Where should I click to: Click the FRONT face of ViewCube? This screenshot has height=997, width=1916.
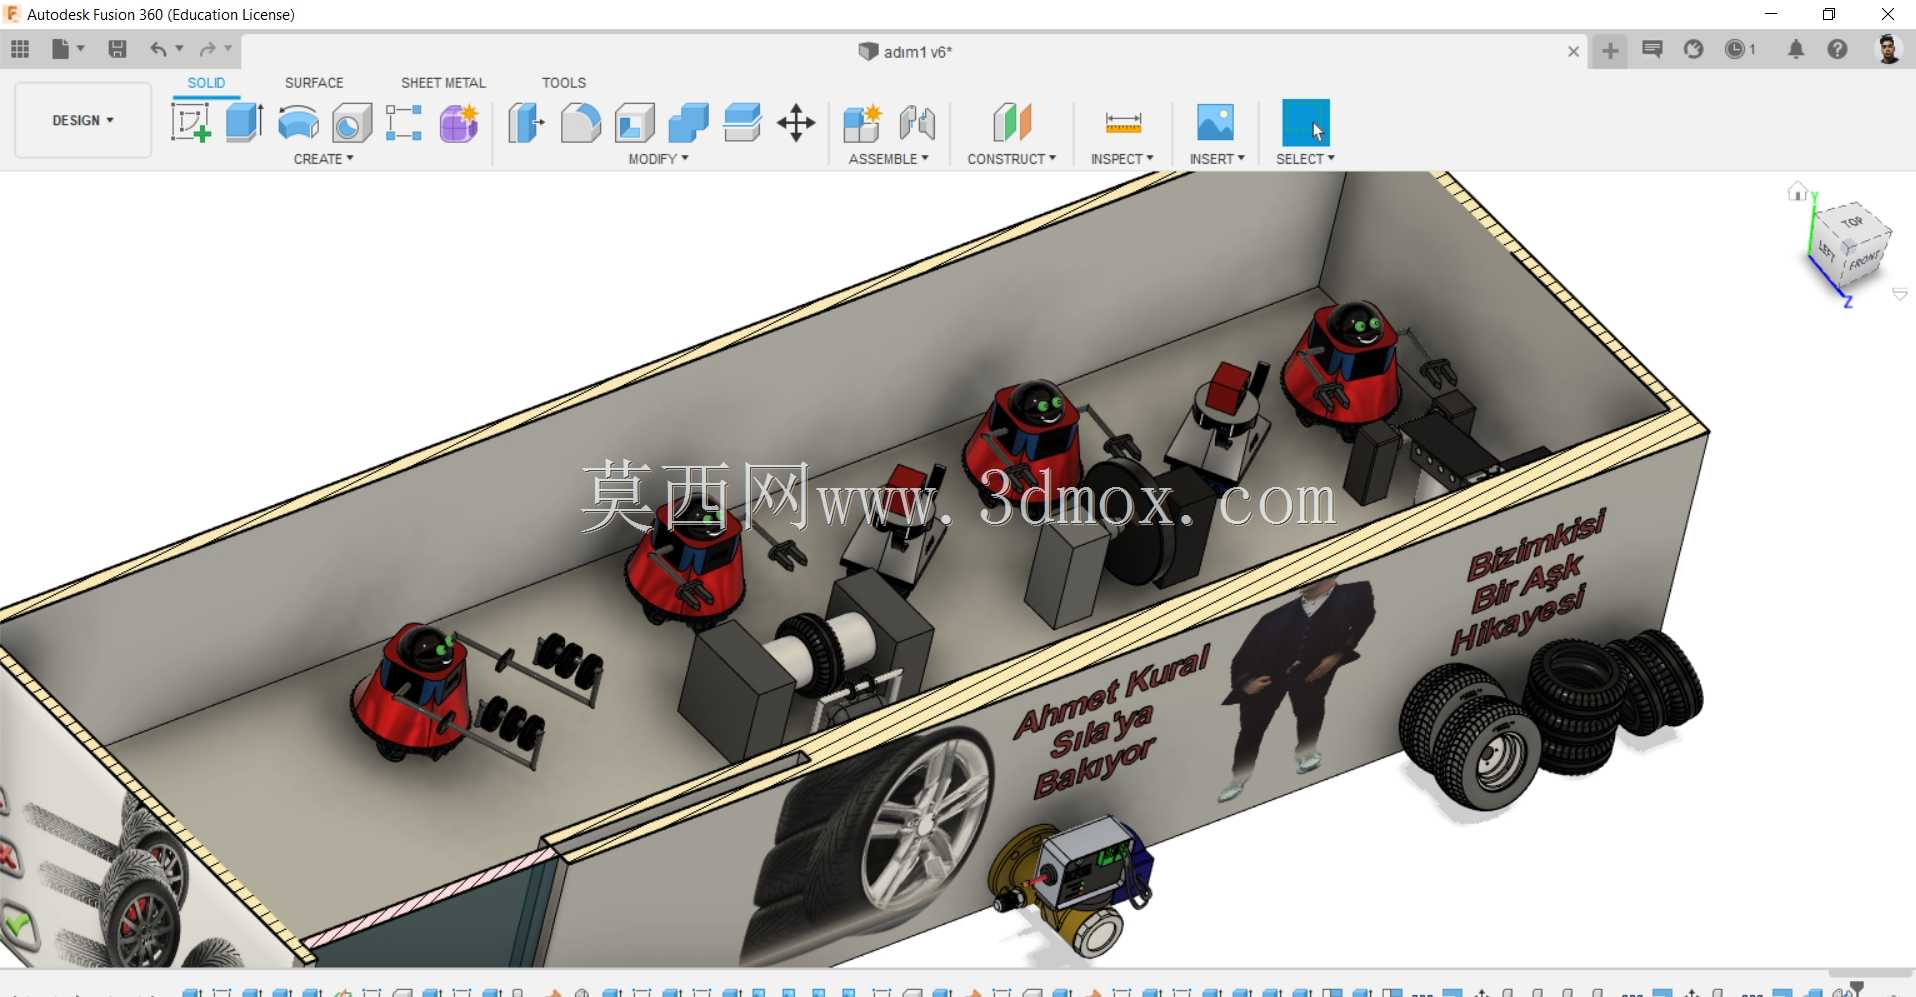point(1865,262)
